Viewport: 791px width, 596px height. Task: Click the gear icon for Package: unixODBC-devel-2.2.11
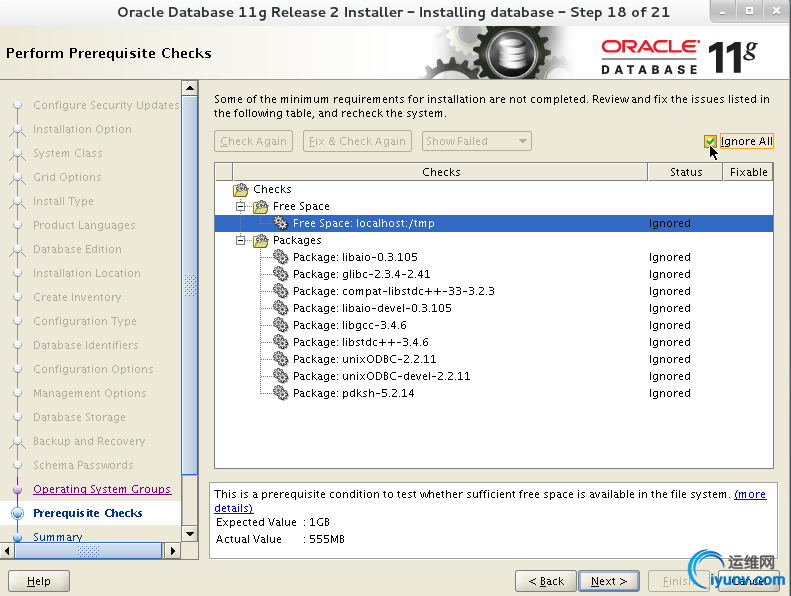click(280, 376)
